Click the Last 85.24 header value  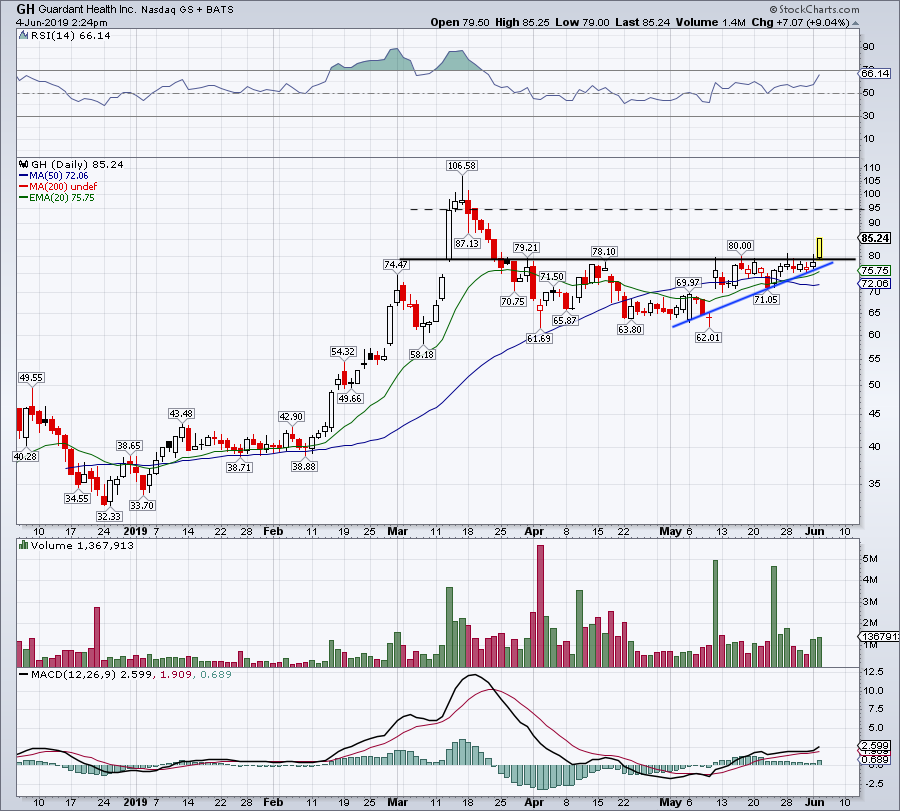[643, 22]
